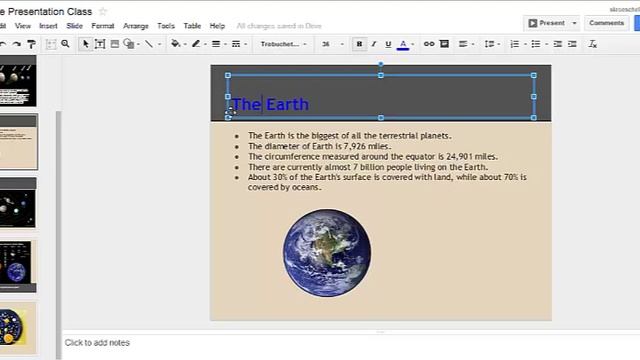Expand the line tool dropdown arrow
The image size is (640, 360).
[x=160, y=44]
